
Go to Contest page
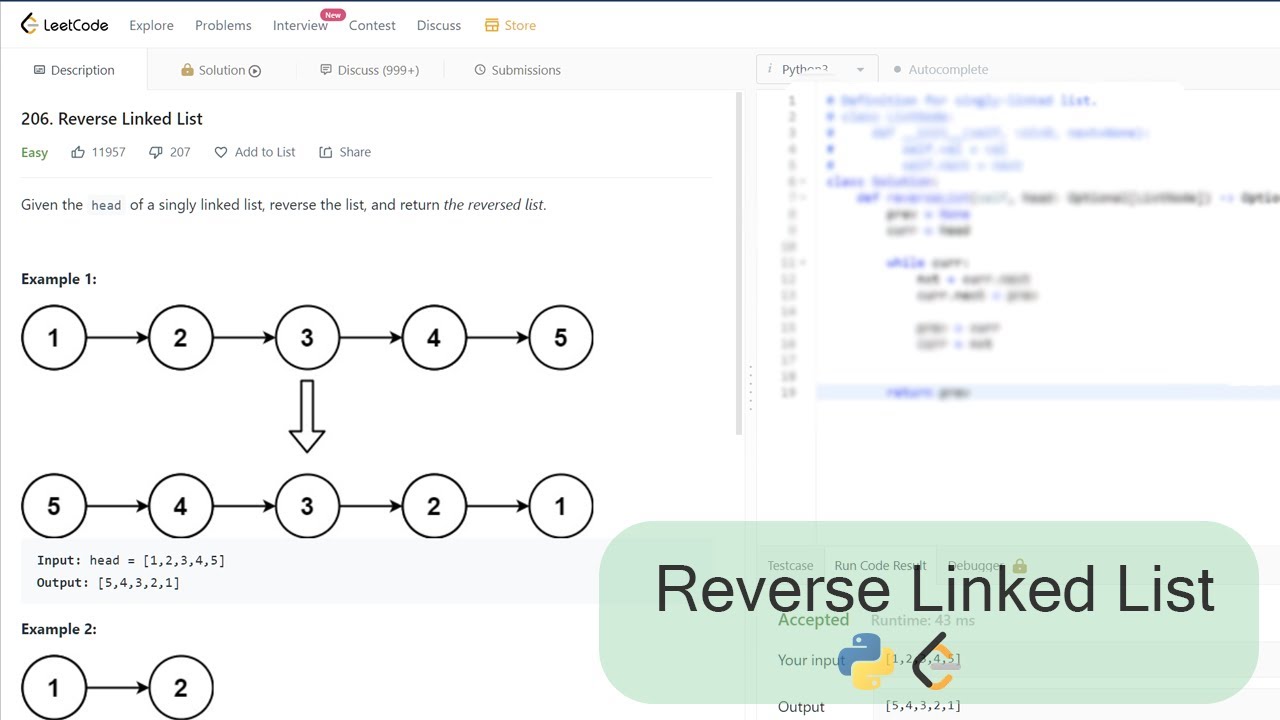tap(372, 25)
